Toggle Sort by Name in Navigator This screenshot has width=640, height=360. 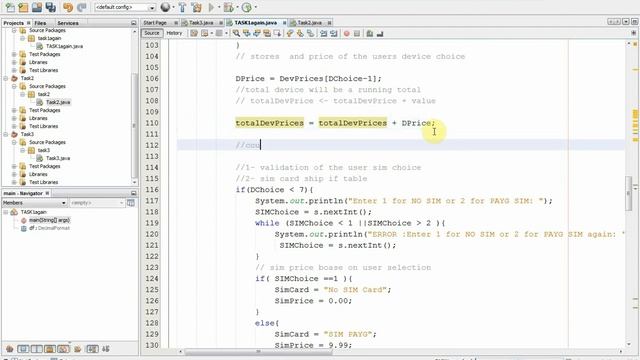pyautogui.click(x=93, y=349)
